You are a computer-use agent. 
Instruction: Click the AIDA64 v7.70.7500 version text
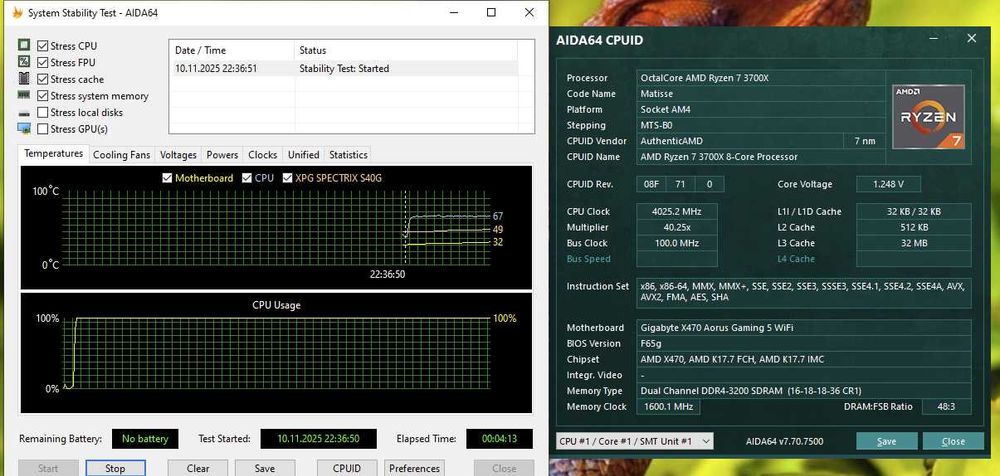click(x=784, y=442)
